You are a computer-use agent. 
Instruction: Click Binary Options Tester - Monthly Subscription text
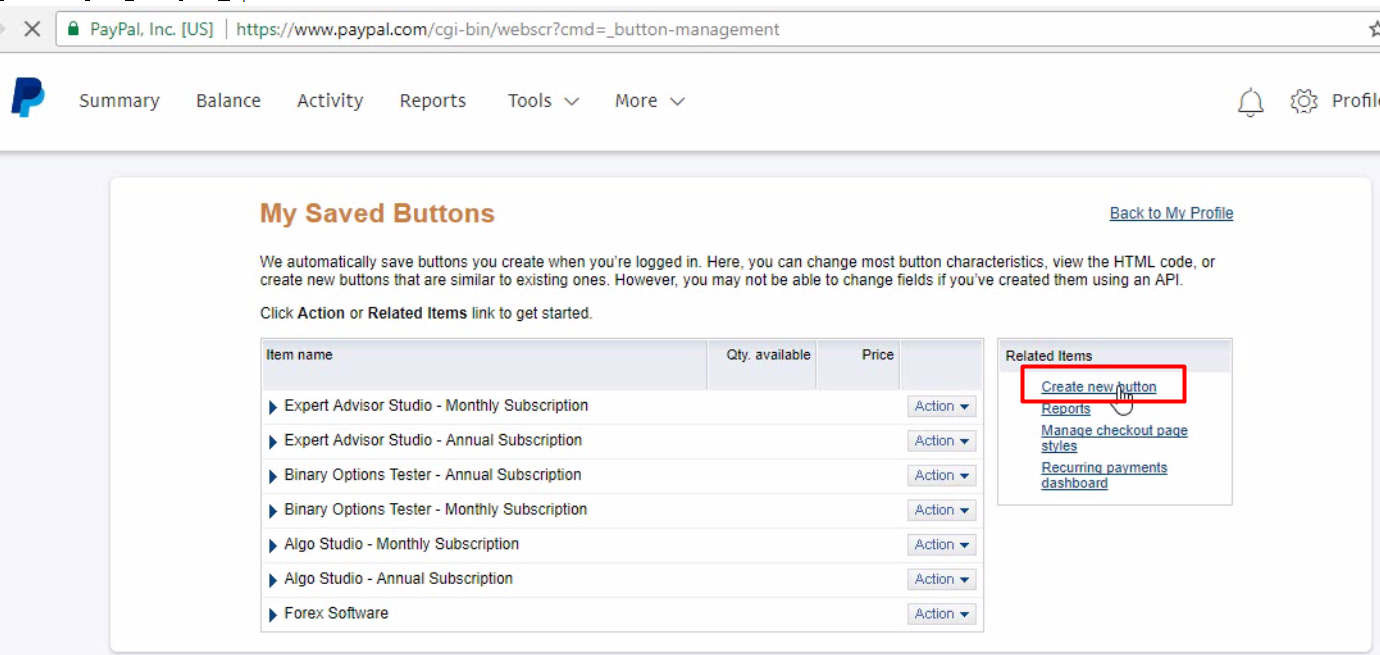(436, 509)
